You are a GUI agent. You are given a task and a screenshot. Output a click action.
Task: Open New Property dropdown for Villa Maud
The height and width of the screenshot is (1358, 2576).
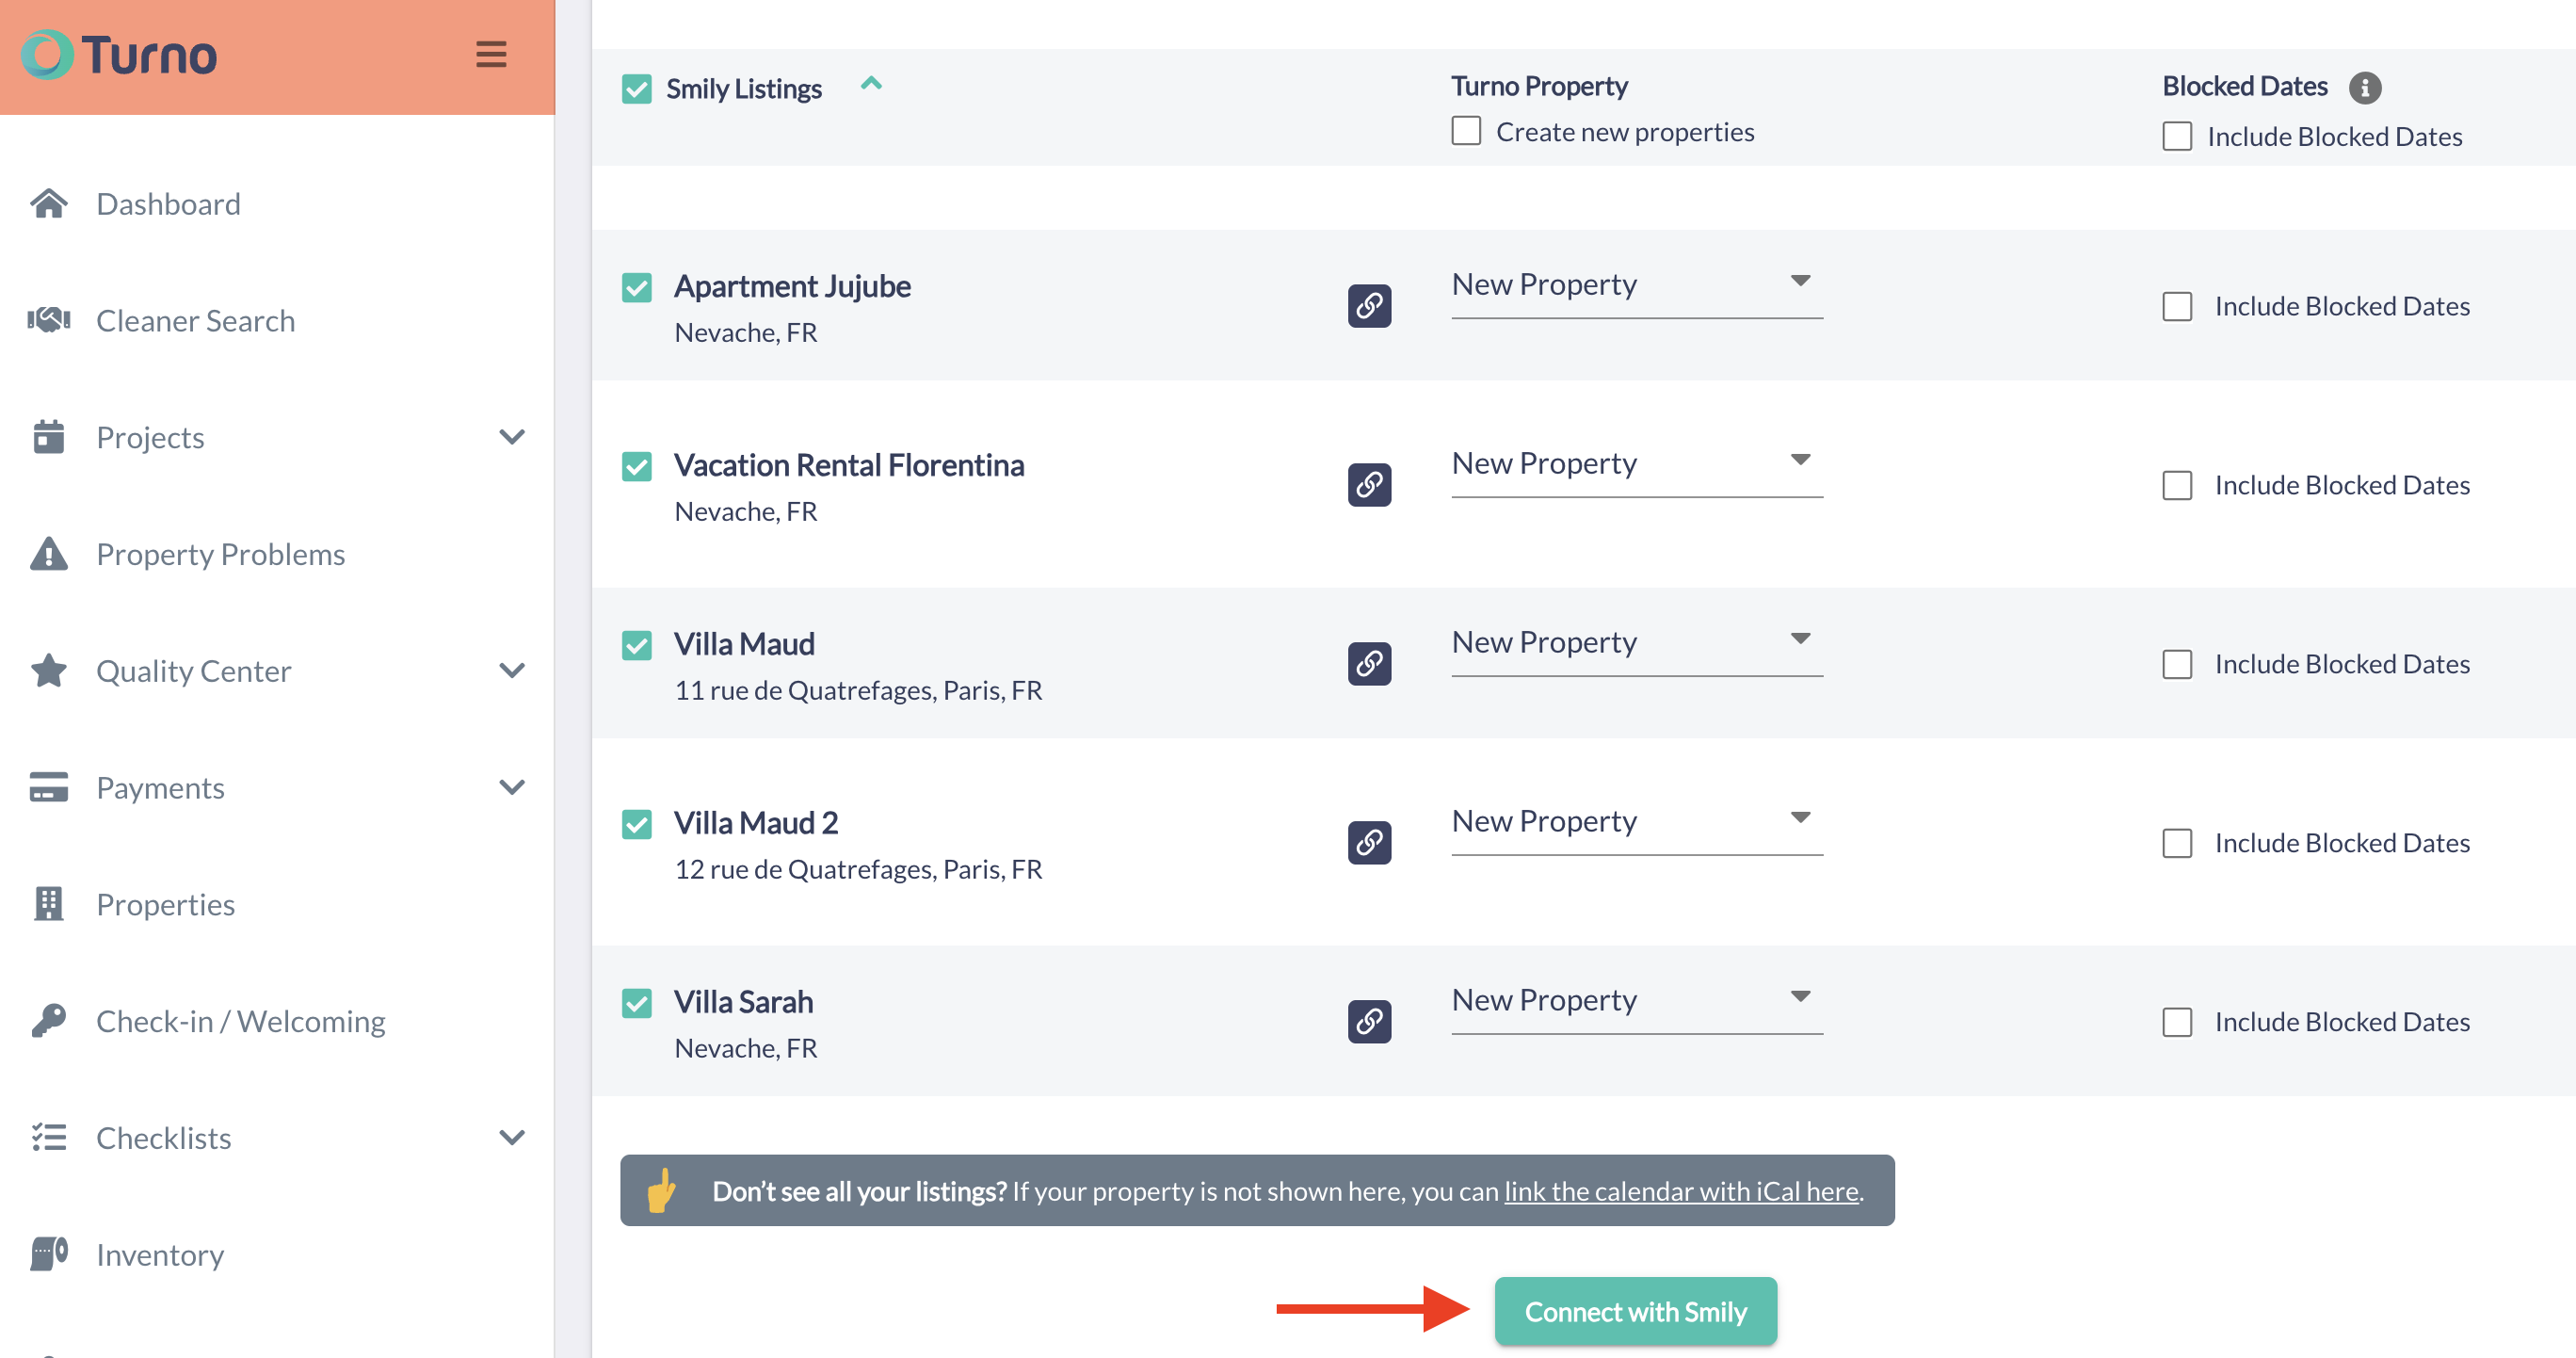(1636, 643)
